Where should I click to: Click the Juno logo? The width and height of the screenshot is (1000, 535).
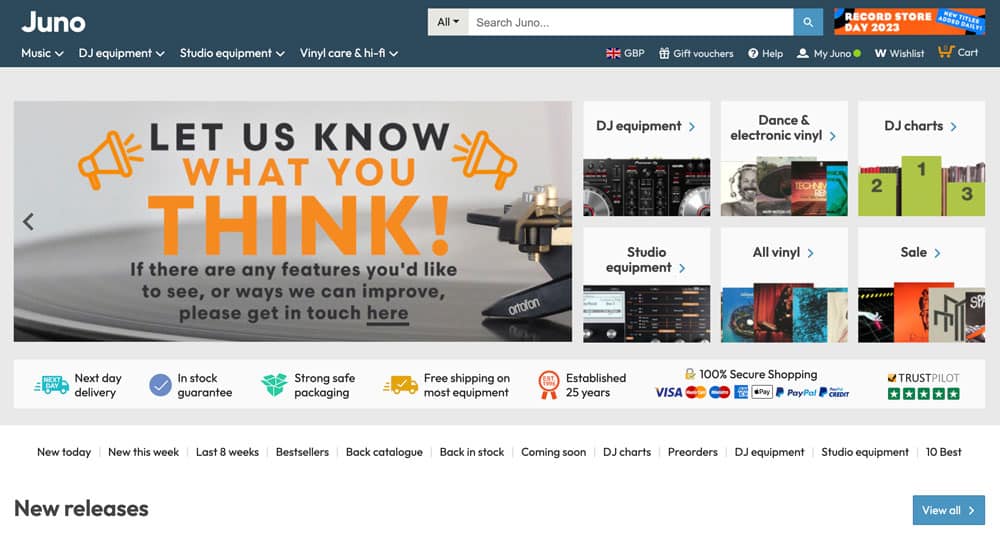click(53, 23)
